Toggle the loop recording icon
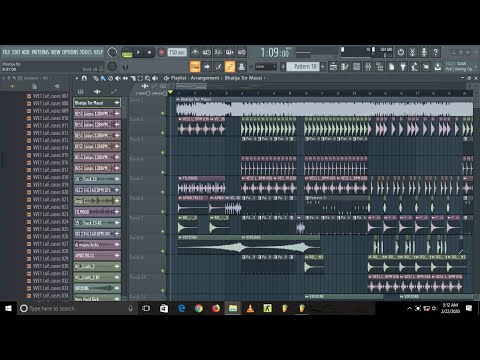This screenshot has height=360, width=480. point(241,52)
